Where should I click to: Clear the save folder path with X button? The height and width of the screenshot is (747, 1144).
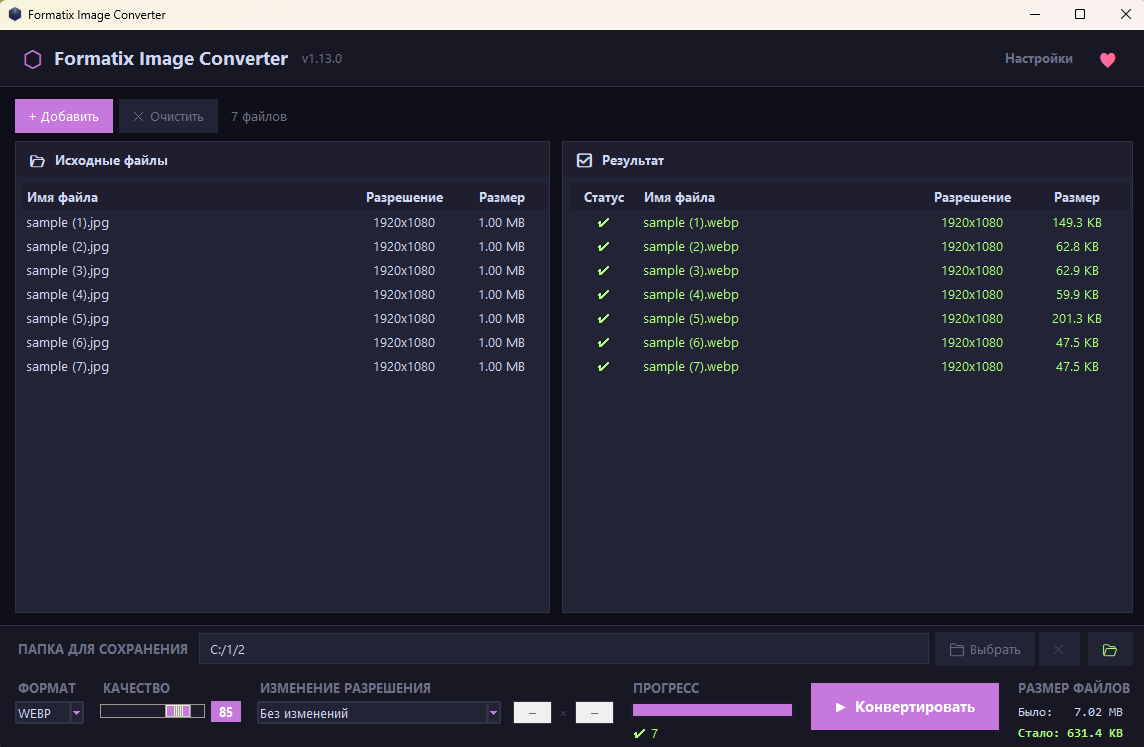(x=1058, y=649)
